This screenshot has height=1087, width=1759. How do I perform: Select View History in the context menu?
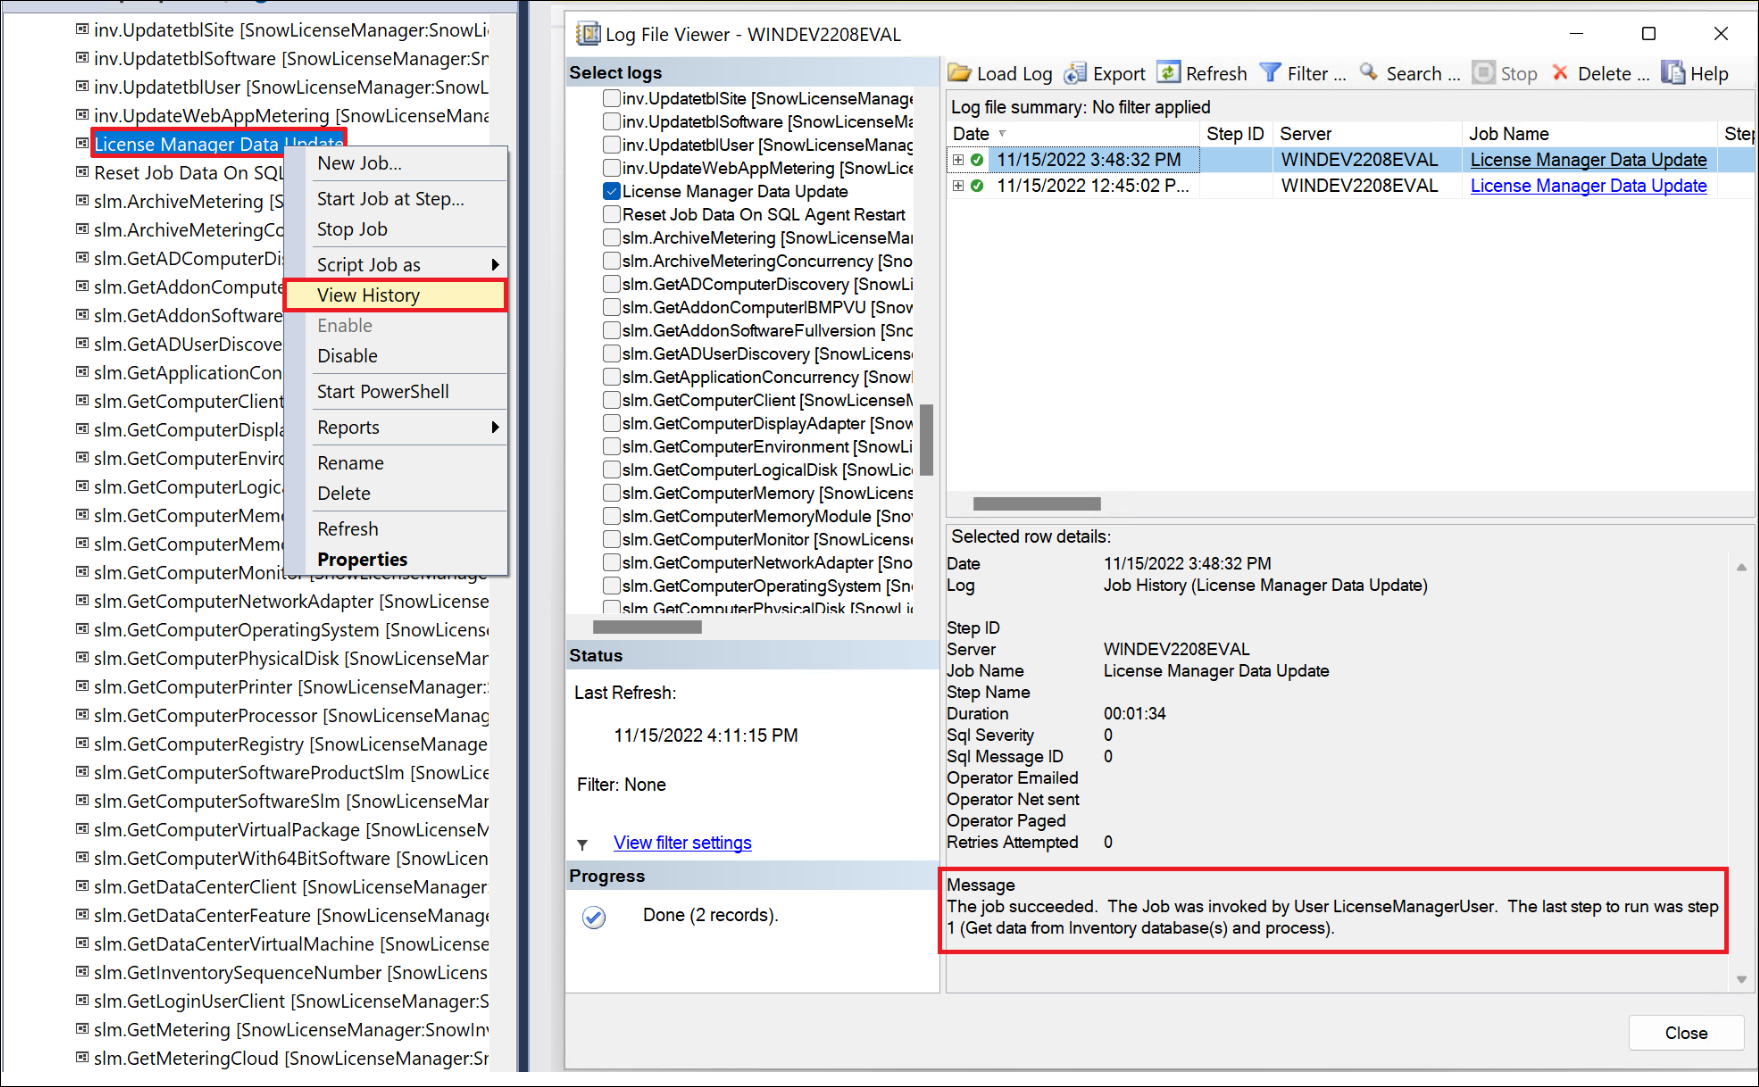click(396, 295)
